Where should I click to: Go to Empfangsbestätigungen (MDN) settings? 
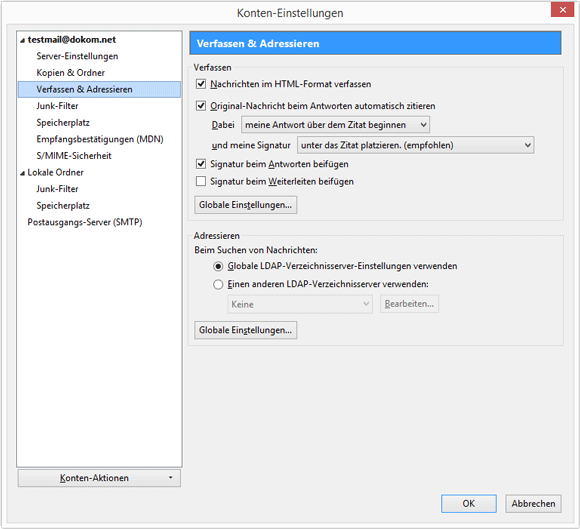(x=100, y=139)
